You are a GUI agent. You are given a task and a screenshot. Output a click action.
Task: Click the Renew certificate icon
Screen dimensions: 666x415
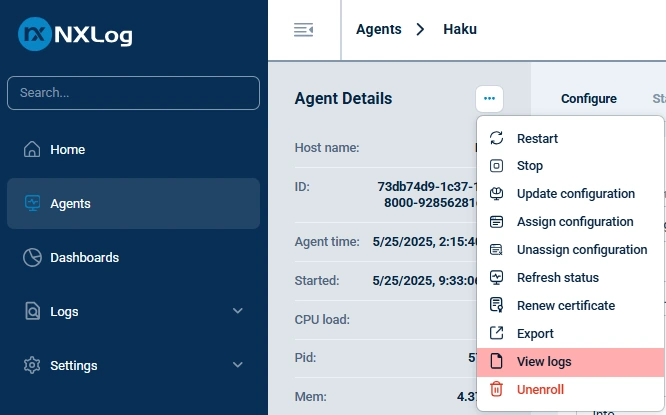(497, 306)
